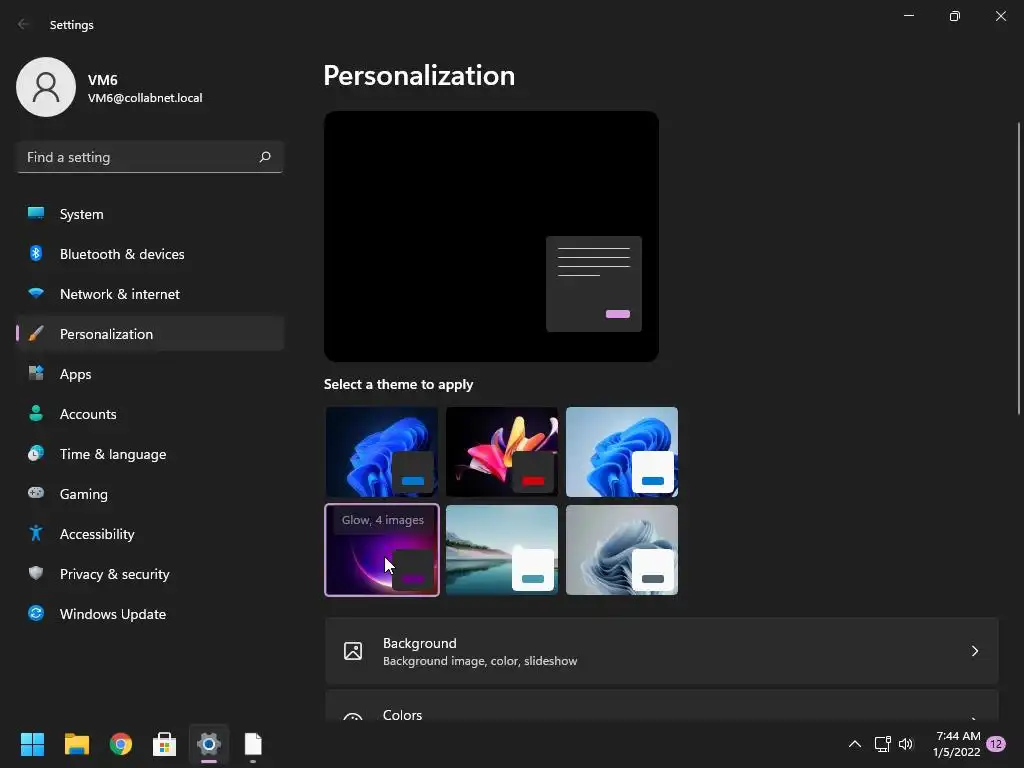1024x768 pixels.
Task: Click the Background picture icon
Action: click(x=353, y=650)
